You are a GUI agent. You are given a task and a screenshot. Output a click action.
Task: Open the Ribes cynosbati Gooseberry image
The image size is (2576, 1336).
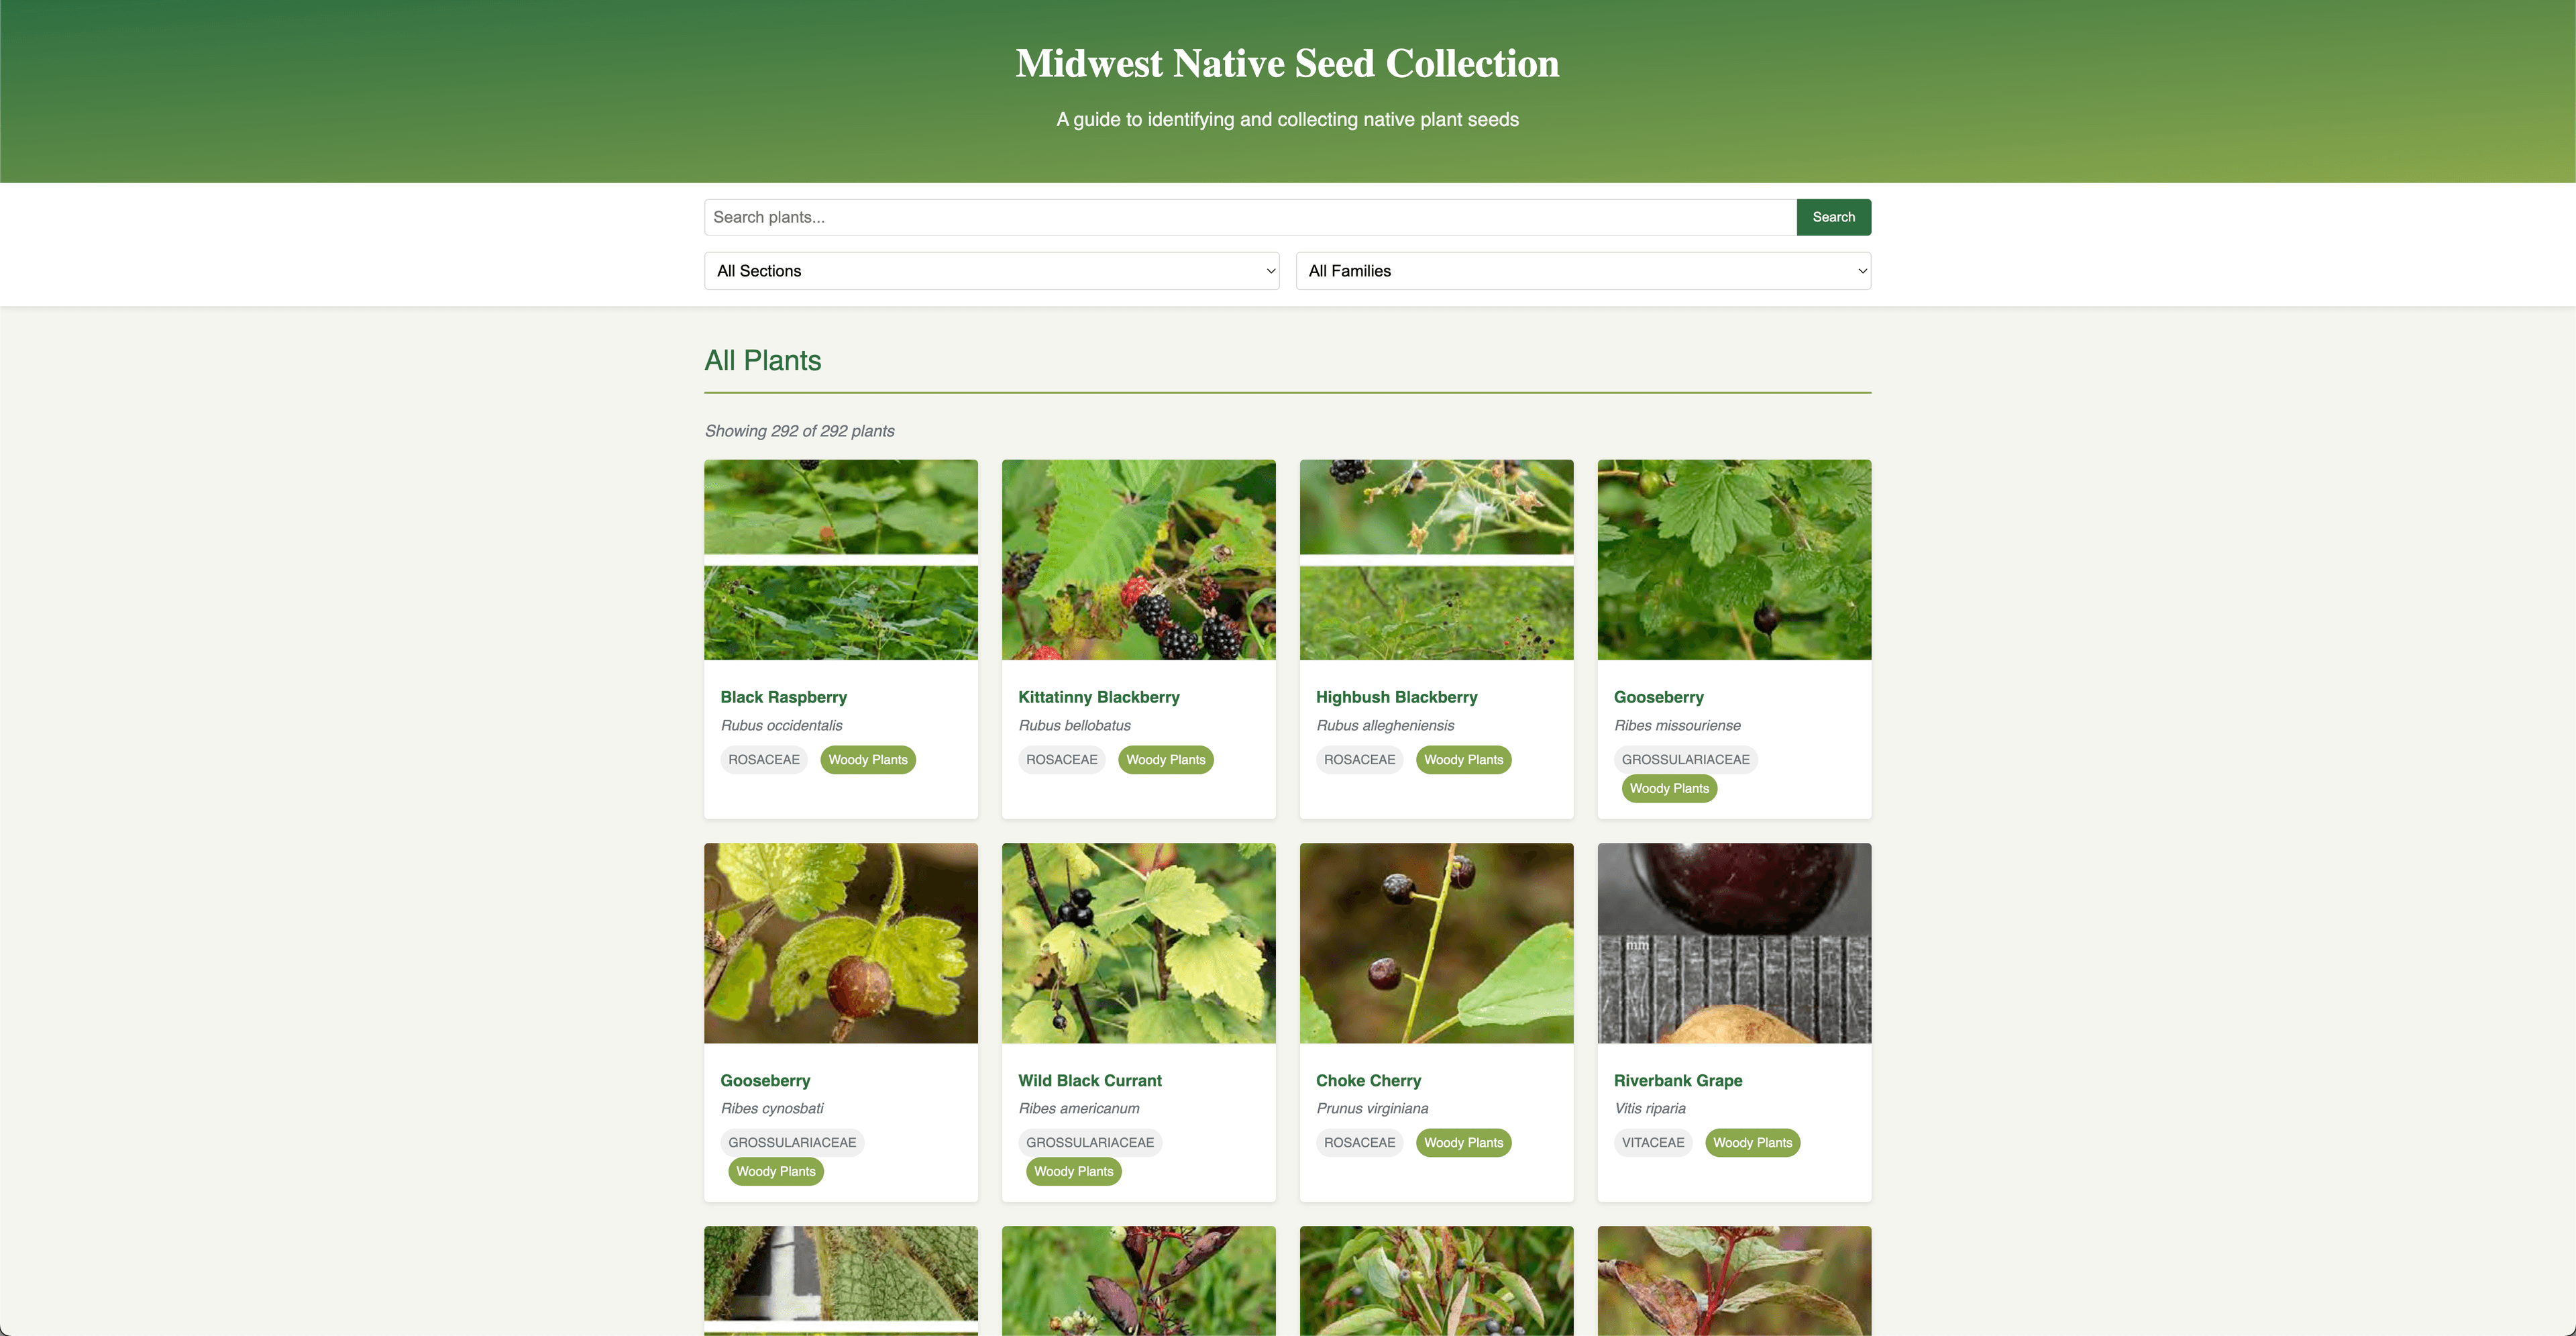(x=841, y=943)
